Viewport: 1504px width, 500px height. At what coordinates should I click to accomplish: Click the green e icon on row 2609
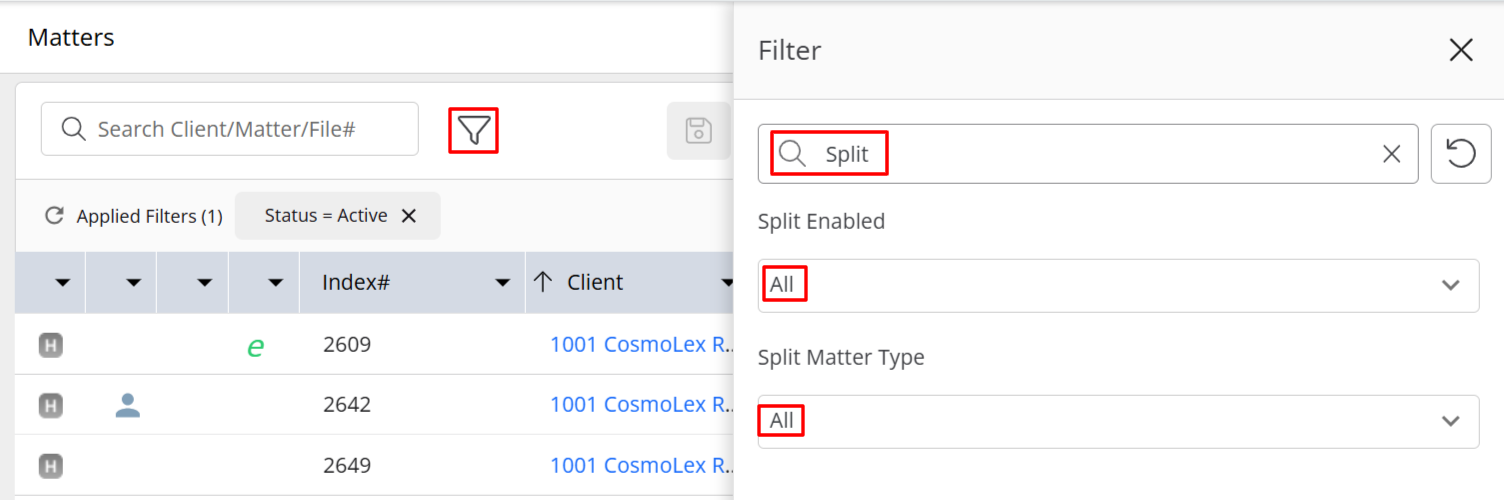[256, 346]
